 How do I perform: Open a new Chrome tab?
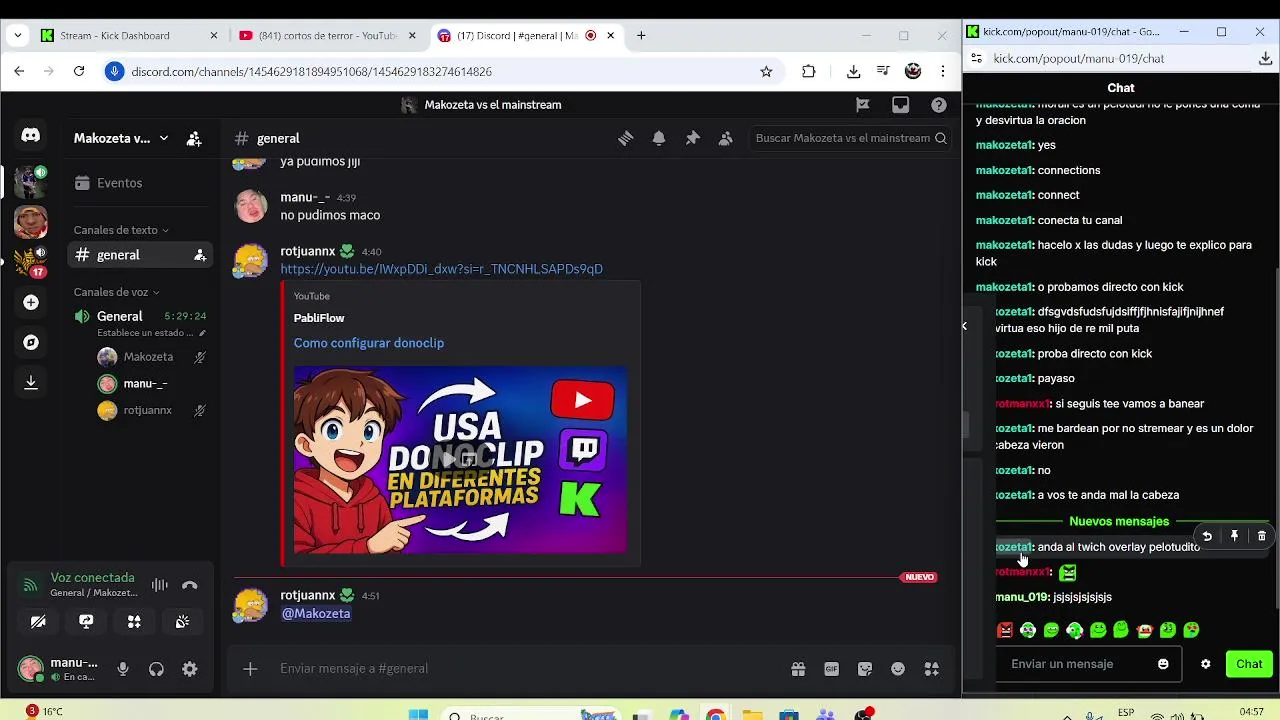(x=641, y=35)
